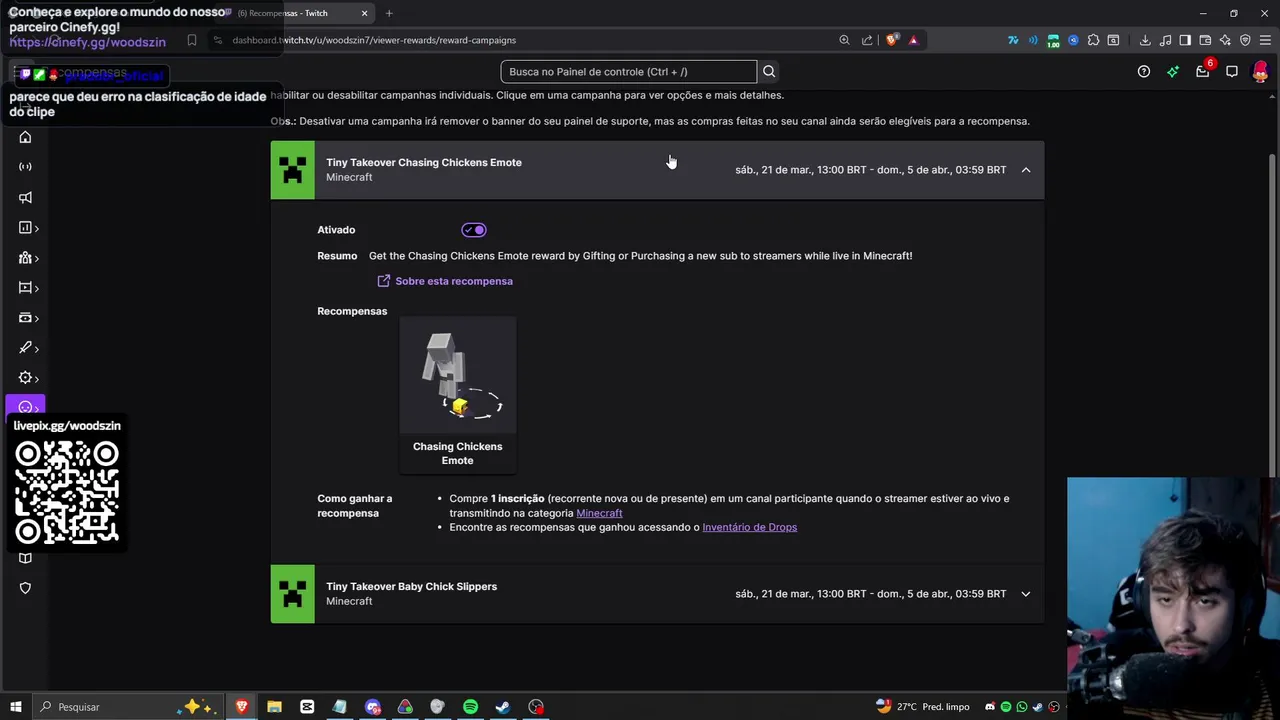This screenshot has height=720, width=1280.
Task: Open File Explorer from the taskbar
Action: point(274,707)
